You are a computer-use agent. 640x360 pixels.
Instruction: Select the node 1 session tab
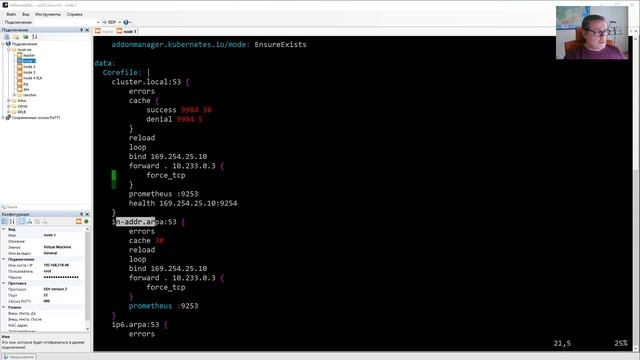click(127, 31)
